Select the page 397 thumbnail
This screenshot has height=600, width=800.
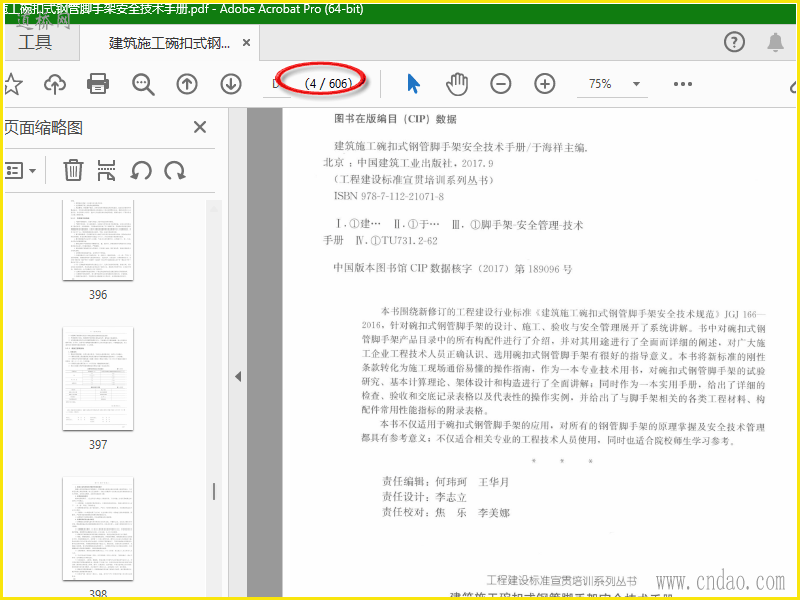[x=98, y=379]
